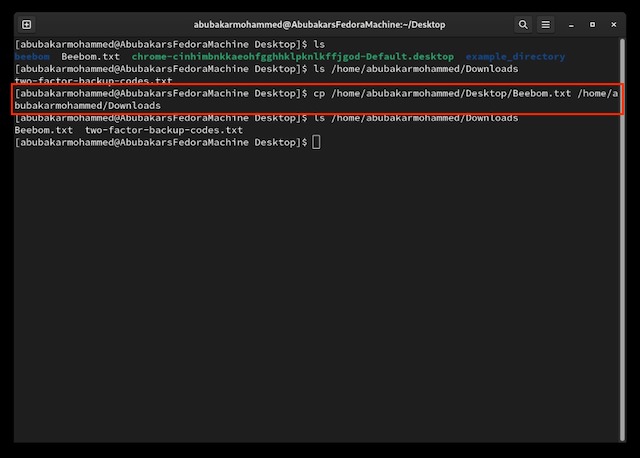This screenshot has height=458, width=640.
Task: Click the blue 'beebom' directory name
Action: pyautogui.click(x=33, y=57)
